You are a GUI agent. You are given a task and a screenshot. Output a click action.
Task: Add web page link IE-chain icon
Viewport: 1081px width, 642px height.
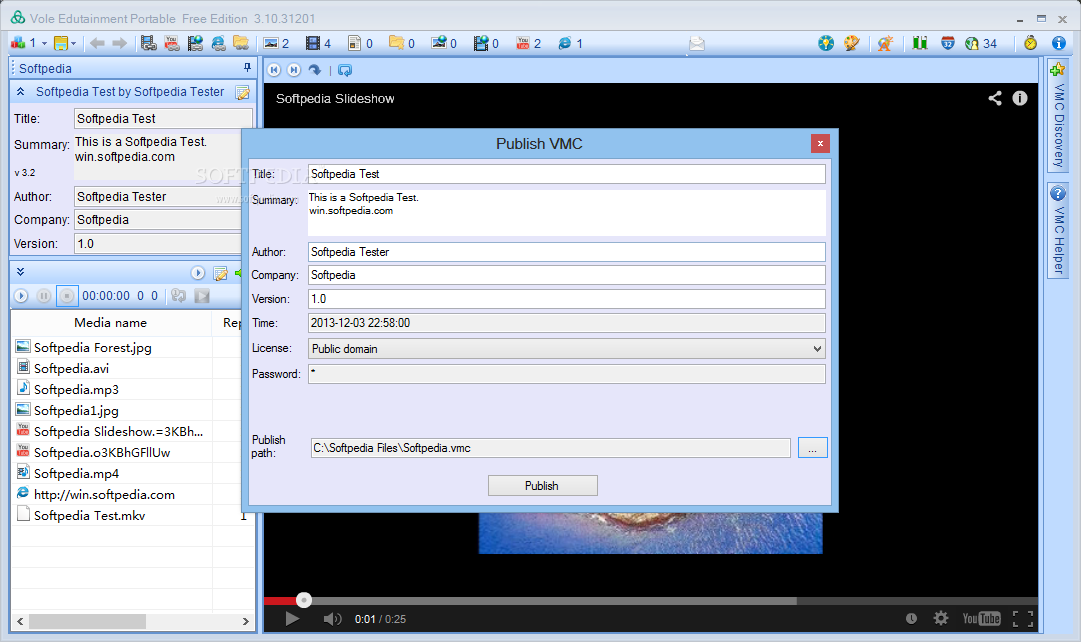[x=219, y=43]
